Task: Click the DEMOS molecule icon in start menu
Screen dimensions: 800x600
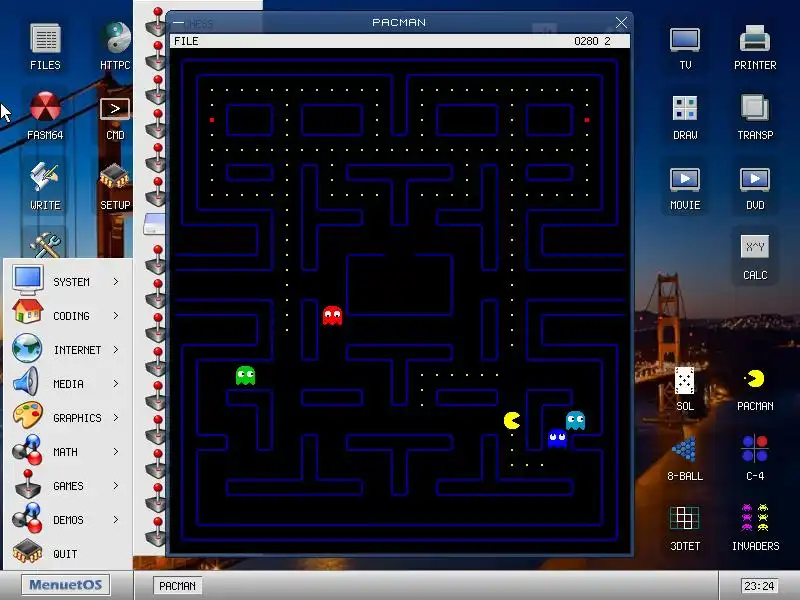Action: click(28, 518)
